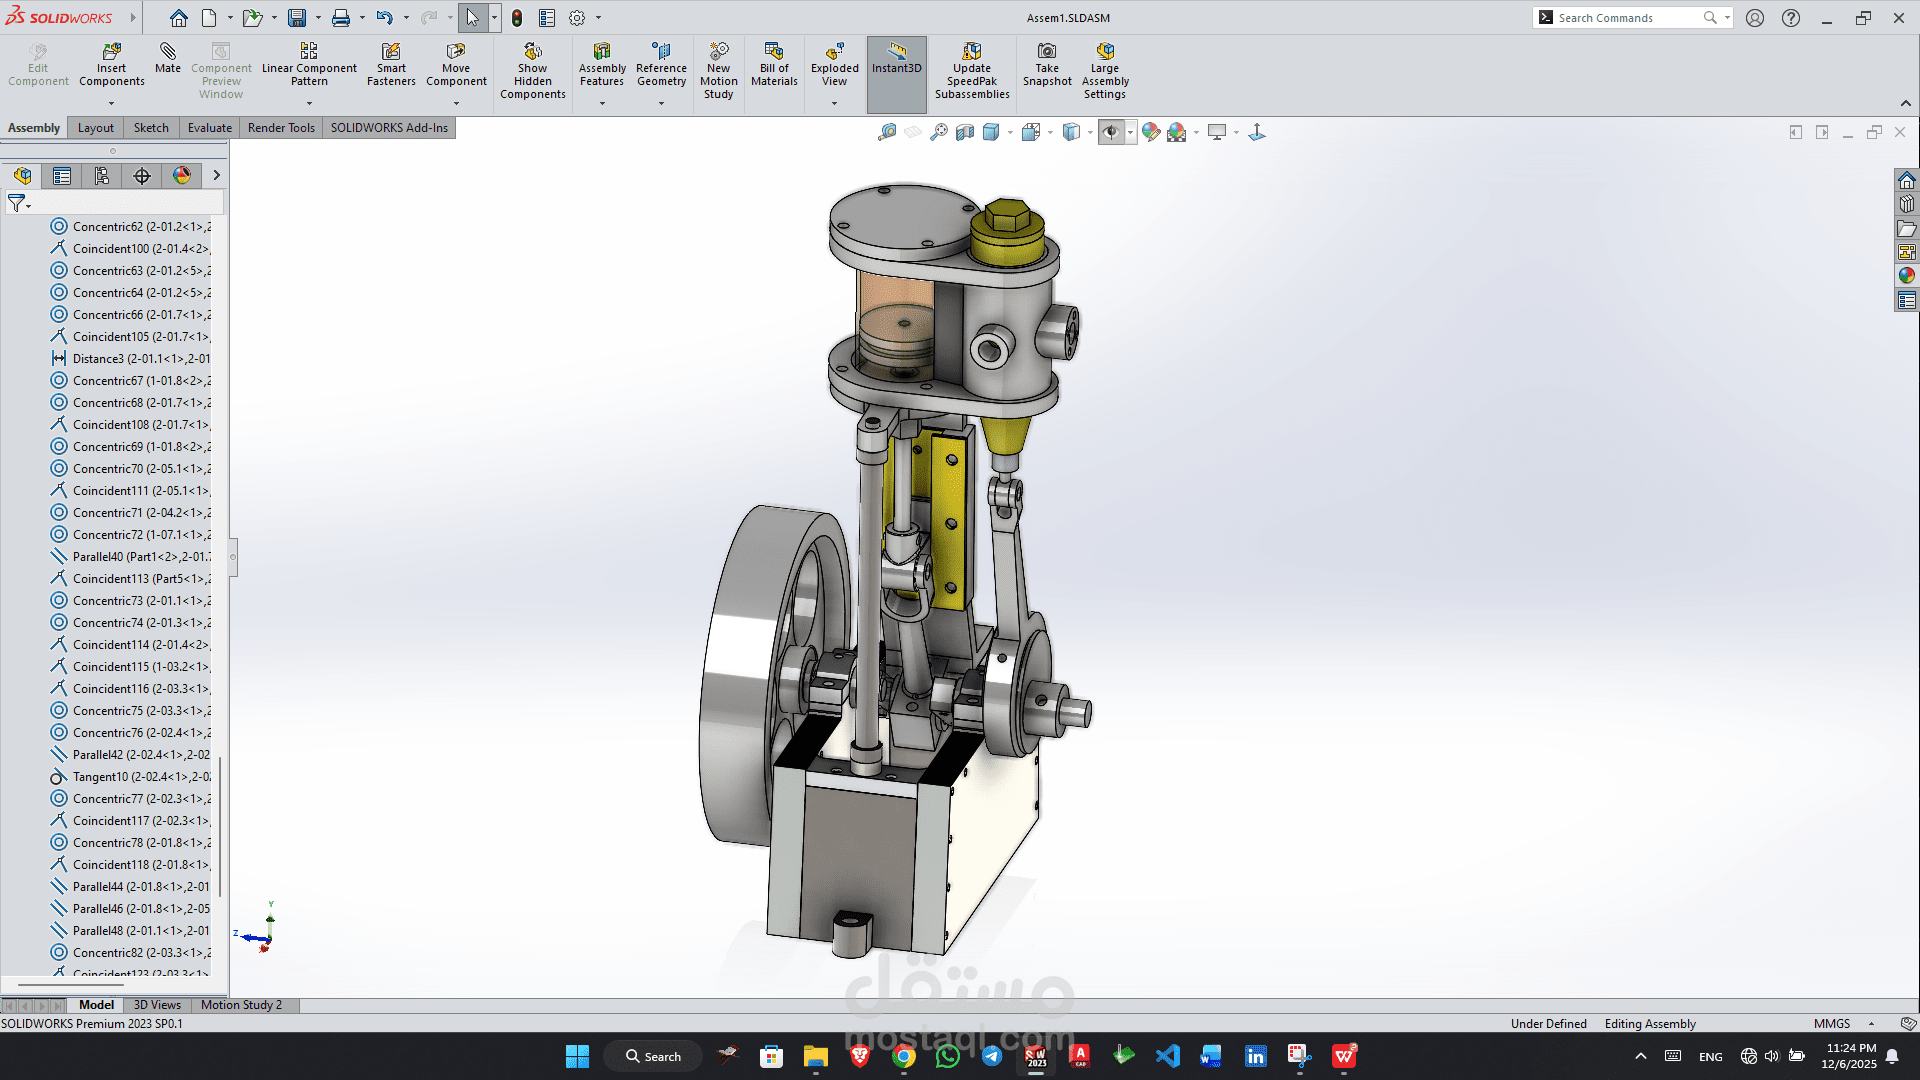Screen dimensions: 1920x1080
Task: Open Google Chrome from the taskbar
Action: point(904,1056)
